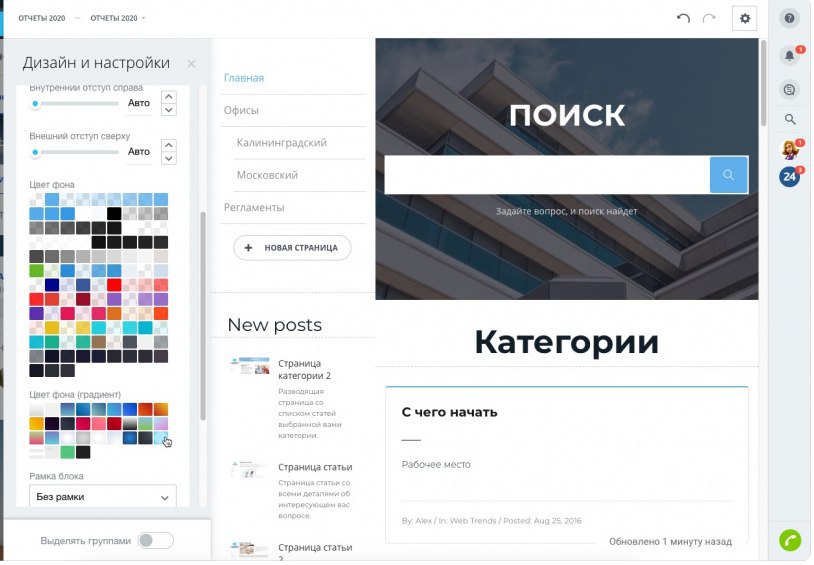814x565 pixels.
Task: Pick the black background color swatch
Action: pyautogui.click(x=114, y=213)
